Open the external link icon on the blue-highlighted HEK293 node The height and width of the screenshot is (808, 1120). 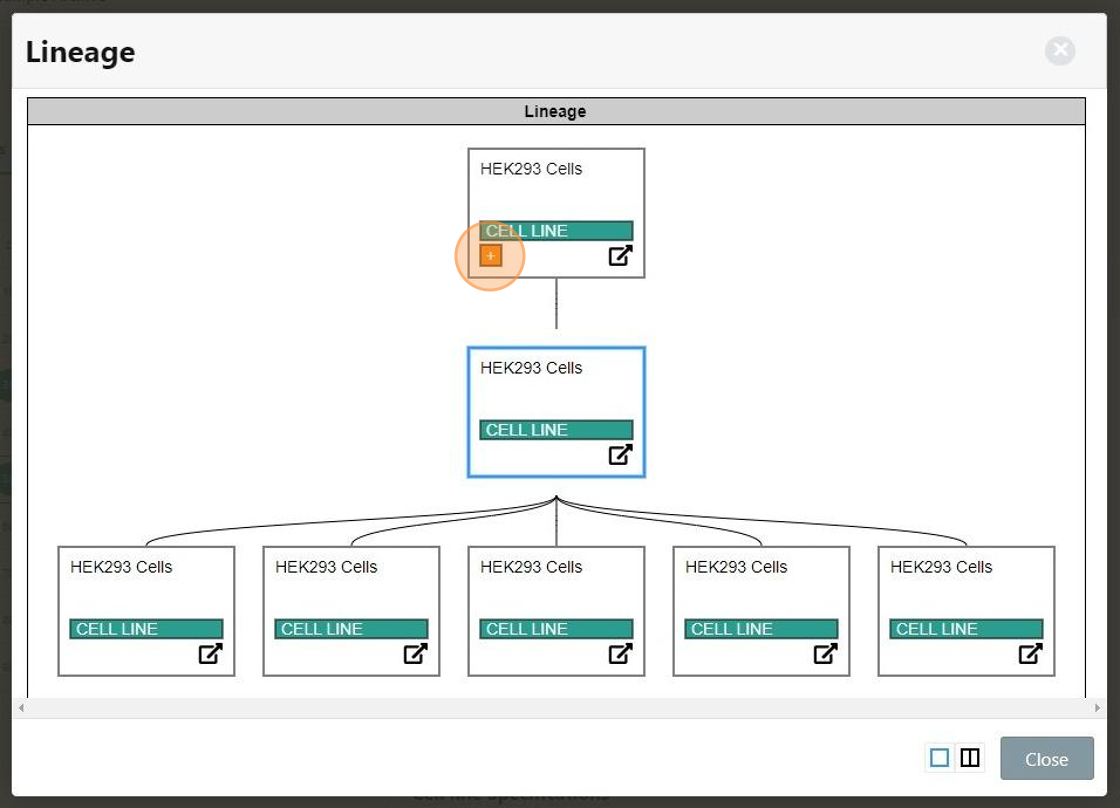620,454
